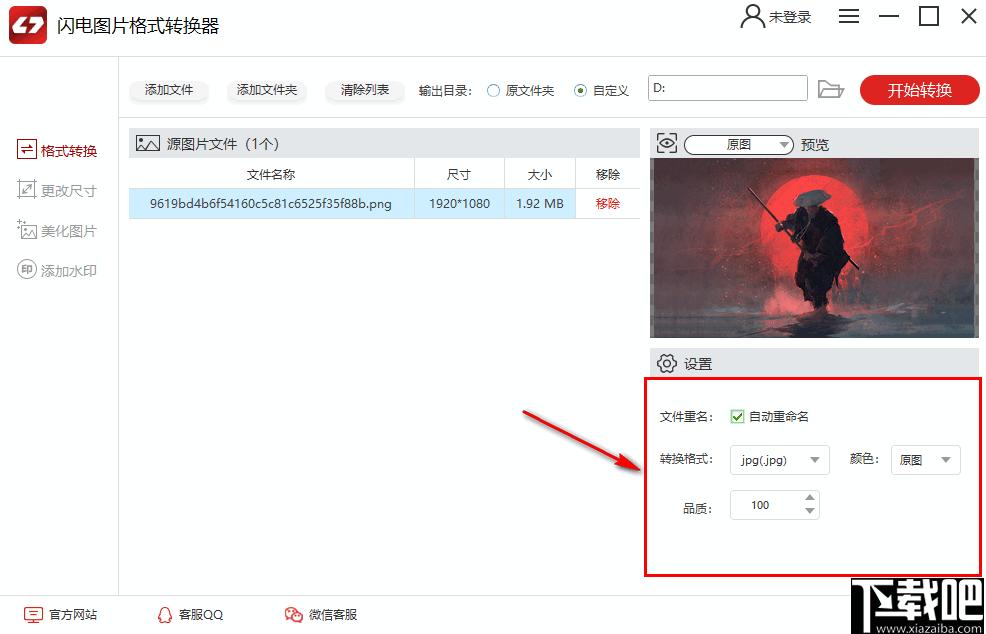
Task: Click the user account avatar icon
Action: click(752, 17)
